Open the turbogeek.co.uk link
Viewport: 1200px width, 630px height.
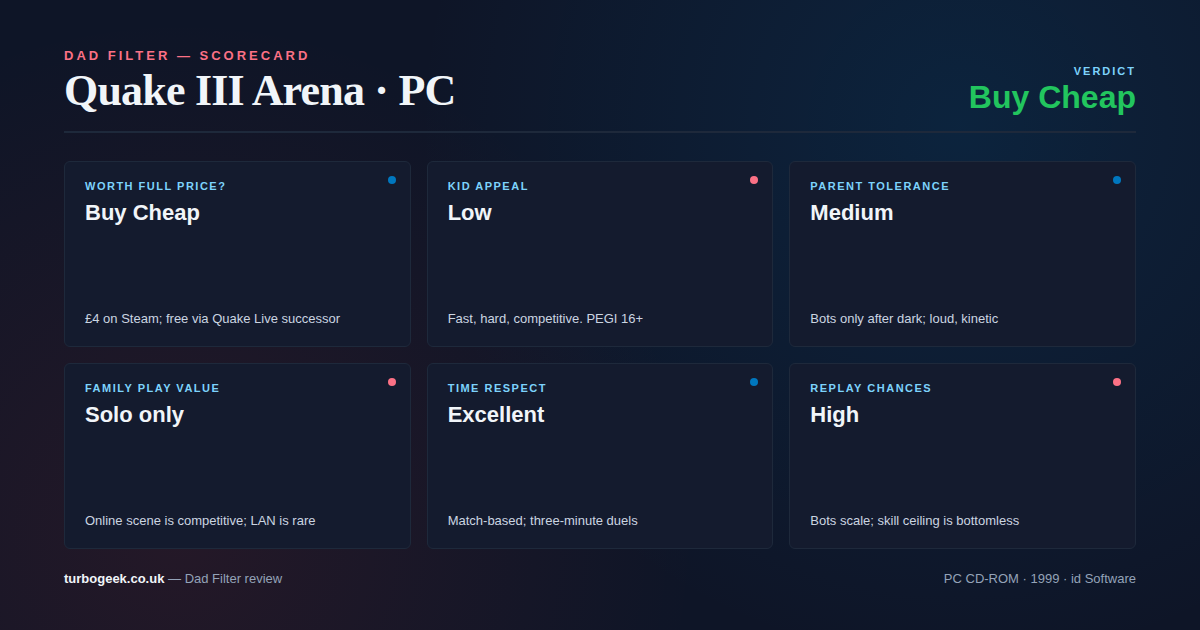pos(112,578)
